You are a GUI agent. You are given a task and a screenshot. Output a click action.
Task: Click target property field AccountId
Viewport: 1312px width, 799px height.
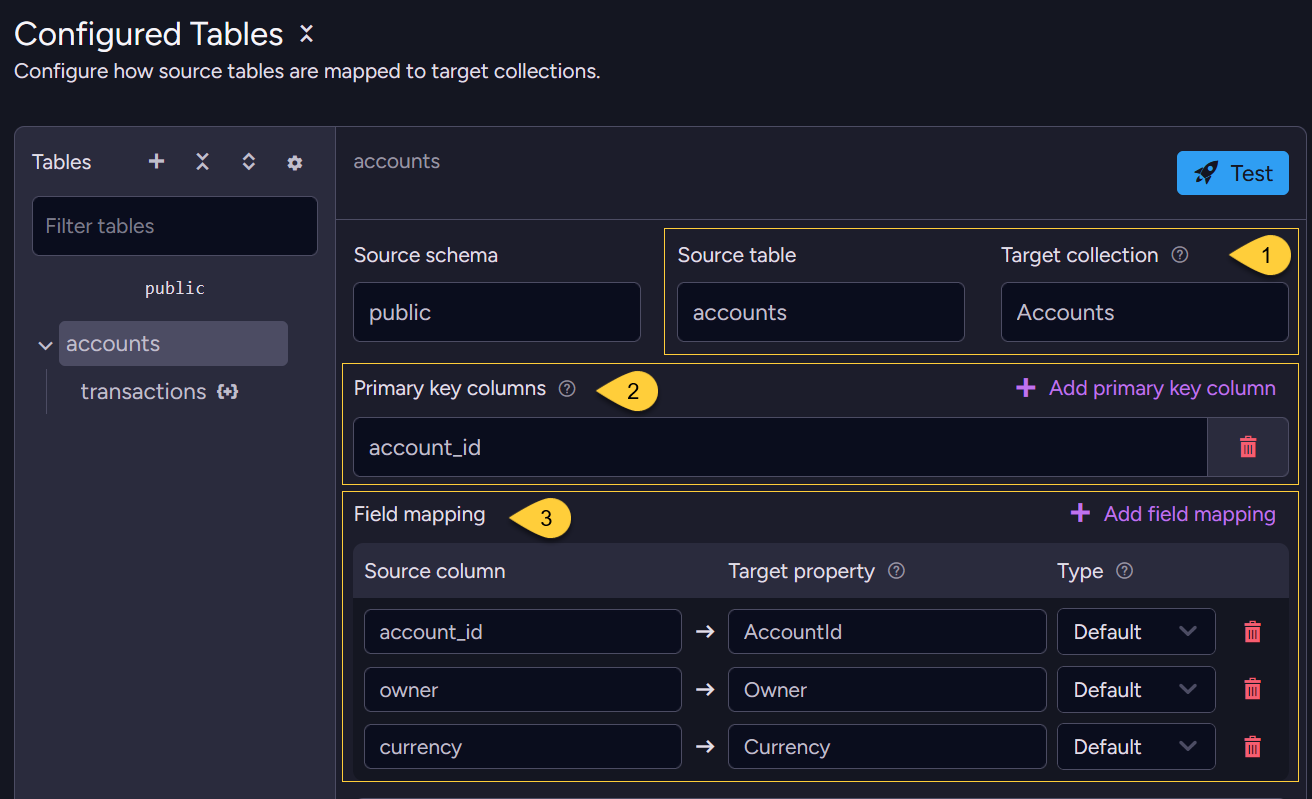(x=887, y=632)
